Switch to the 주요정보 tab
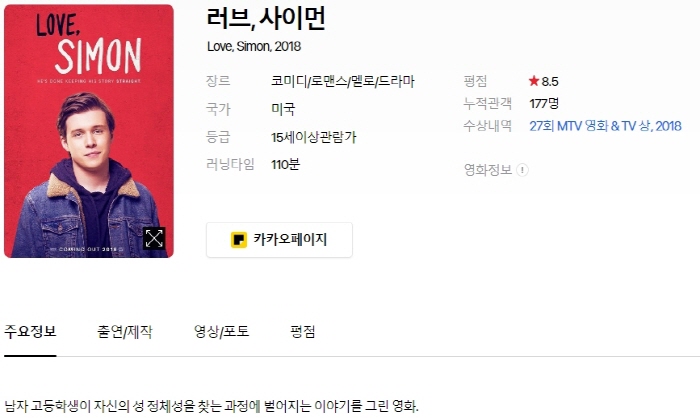Viewport: 700px width, 418px height. pos(30,331)
